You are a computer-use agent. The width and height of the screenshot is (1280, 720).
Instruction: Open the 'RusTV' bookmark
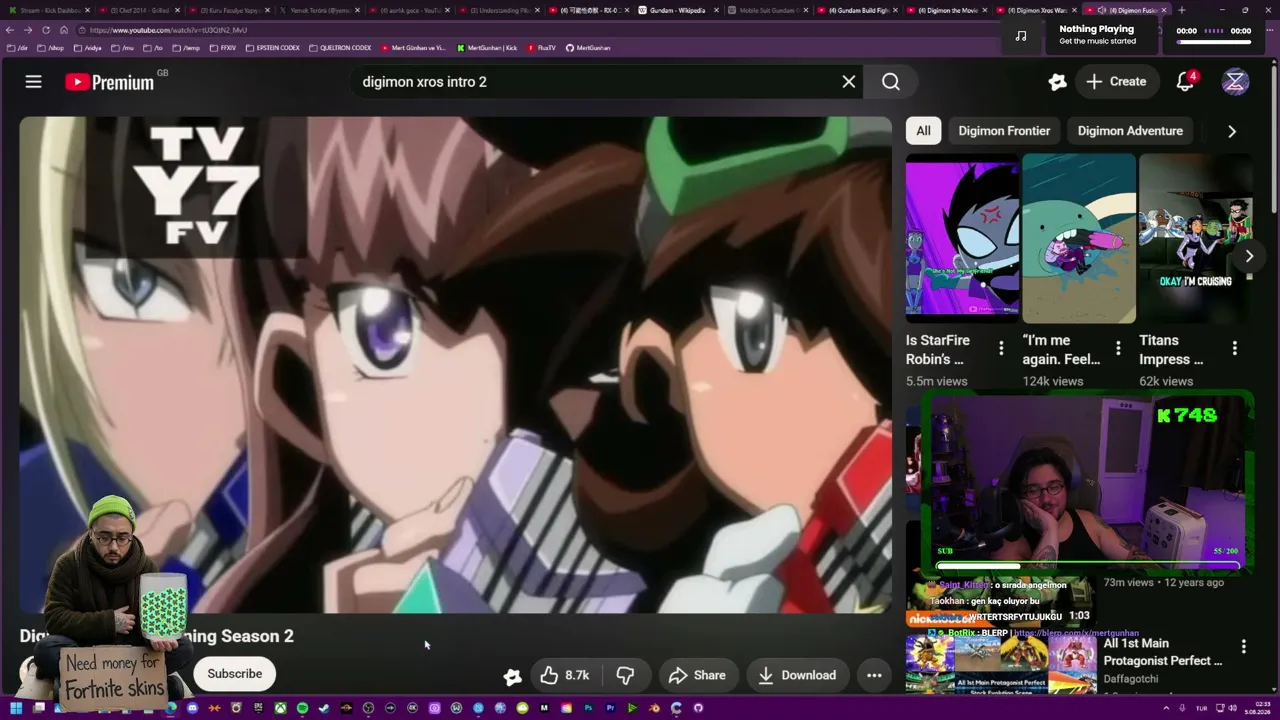point(541,48)
